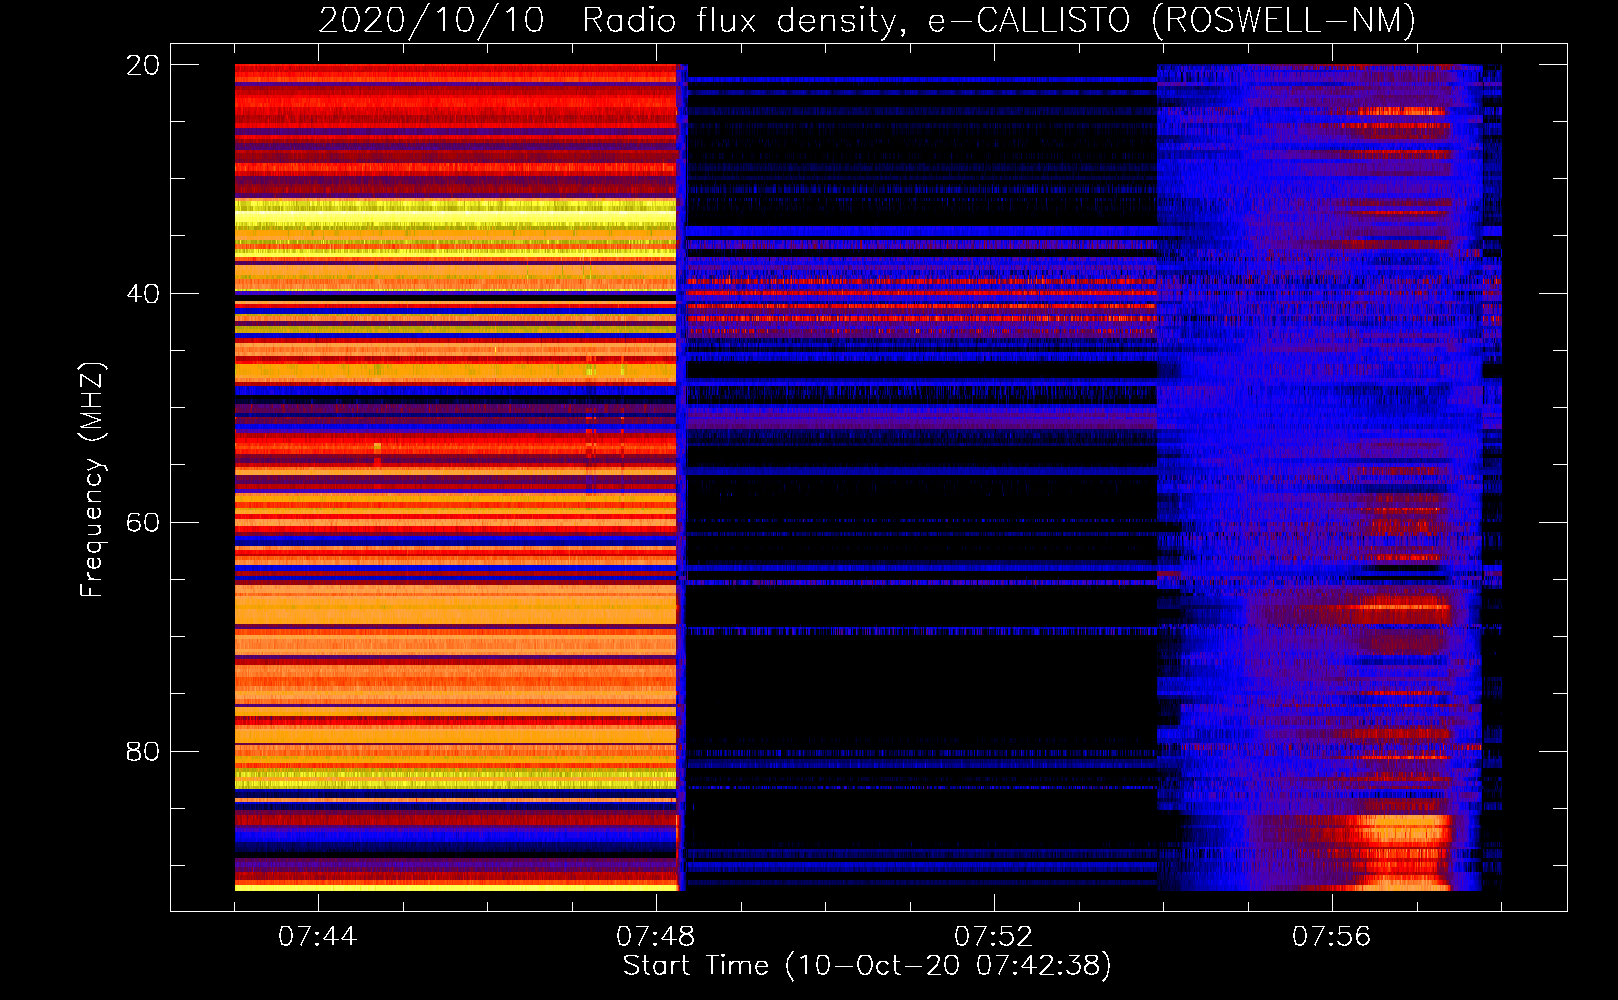This screenshot has width=1618, height=1000.
Task: Click the bright burst at spectrogram bottom right
Action: pyautogui.click(x=1400, y=853)
